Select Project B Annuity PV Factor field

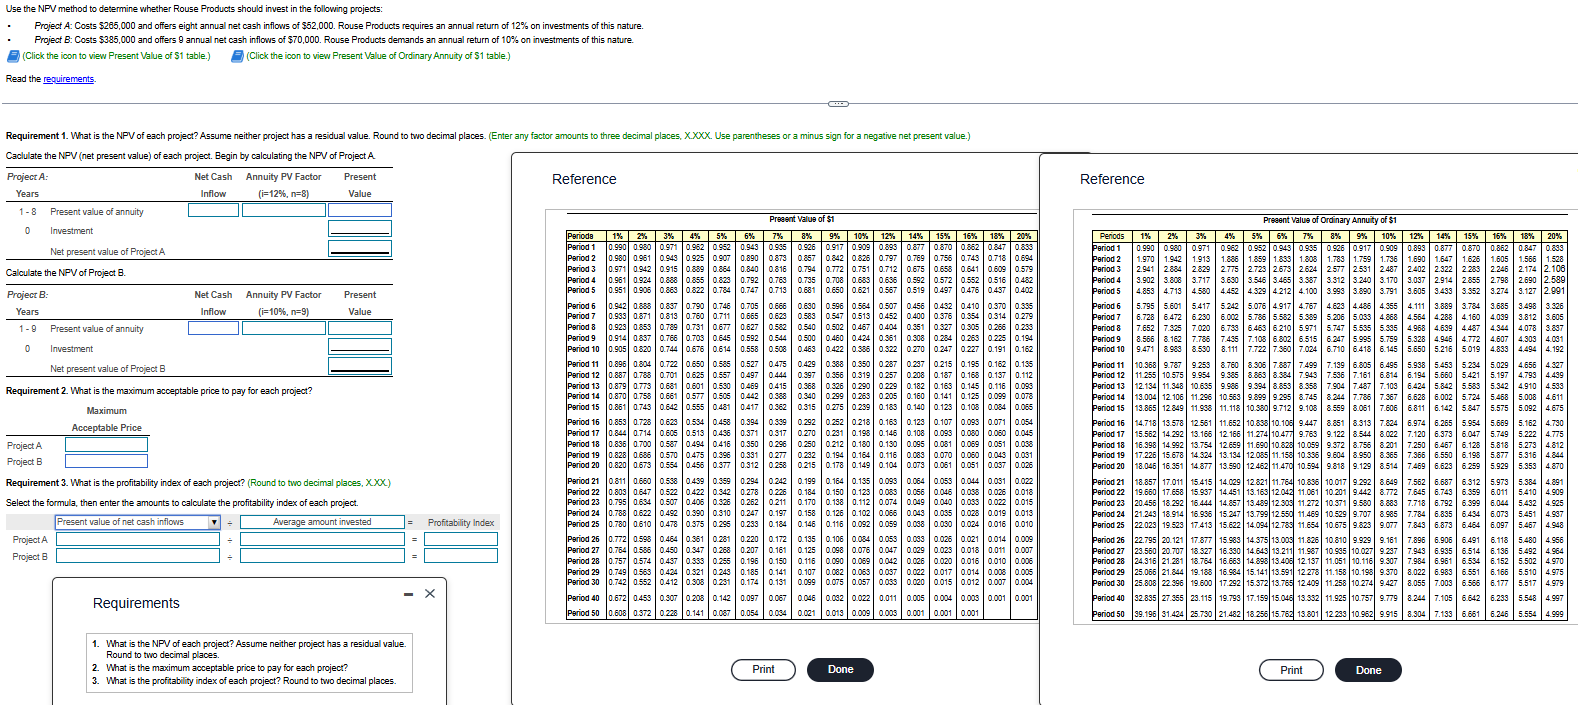(283, 328)
